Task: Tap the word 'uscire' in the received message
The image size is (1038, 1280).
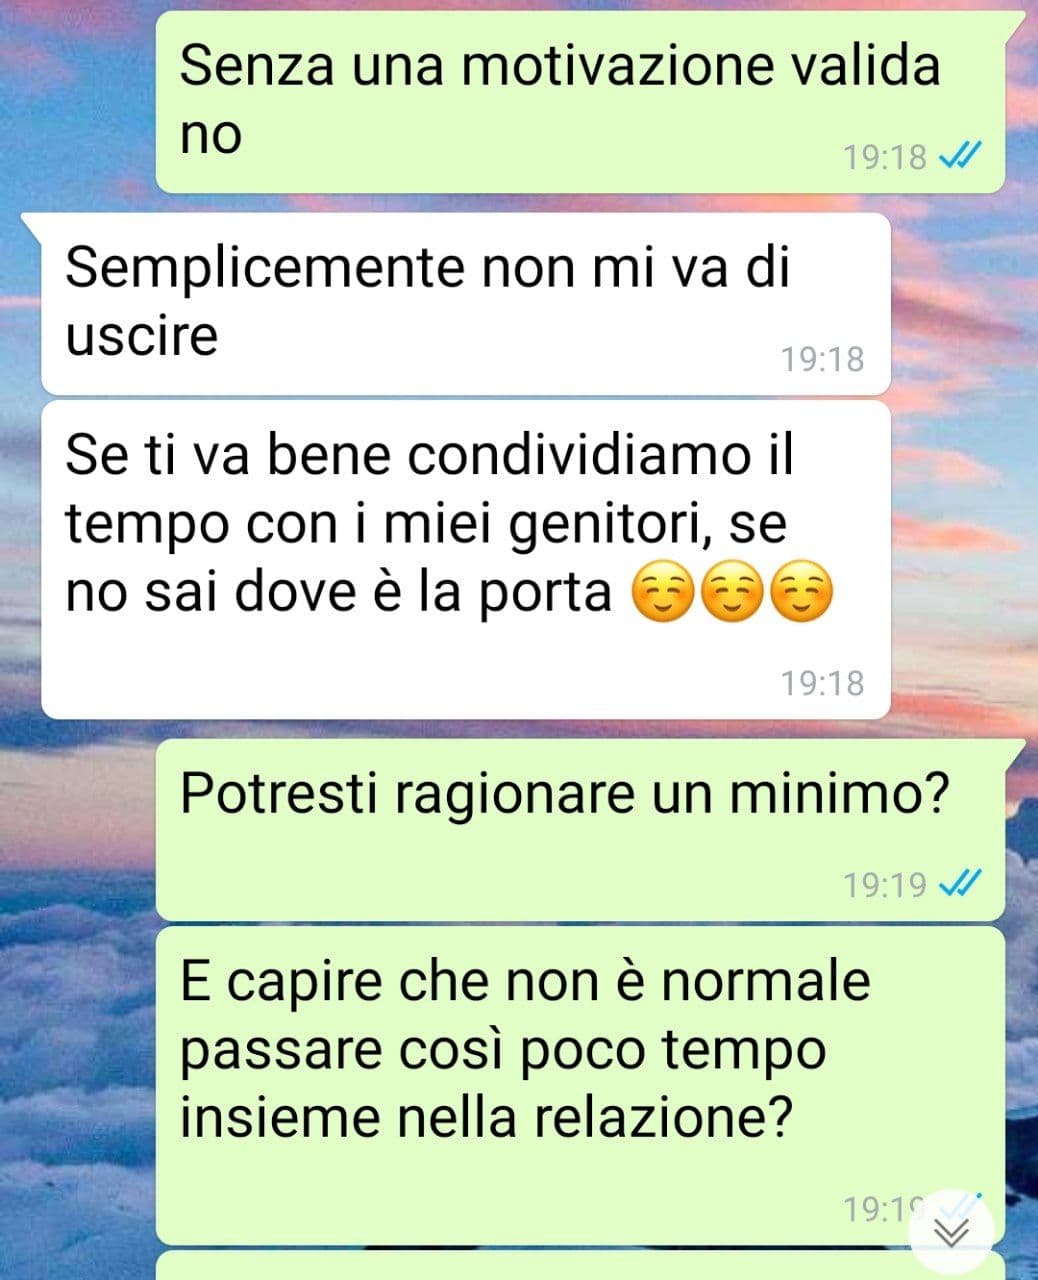Action: 141,335
